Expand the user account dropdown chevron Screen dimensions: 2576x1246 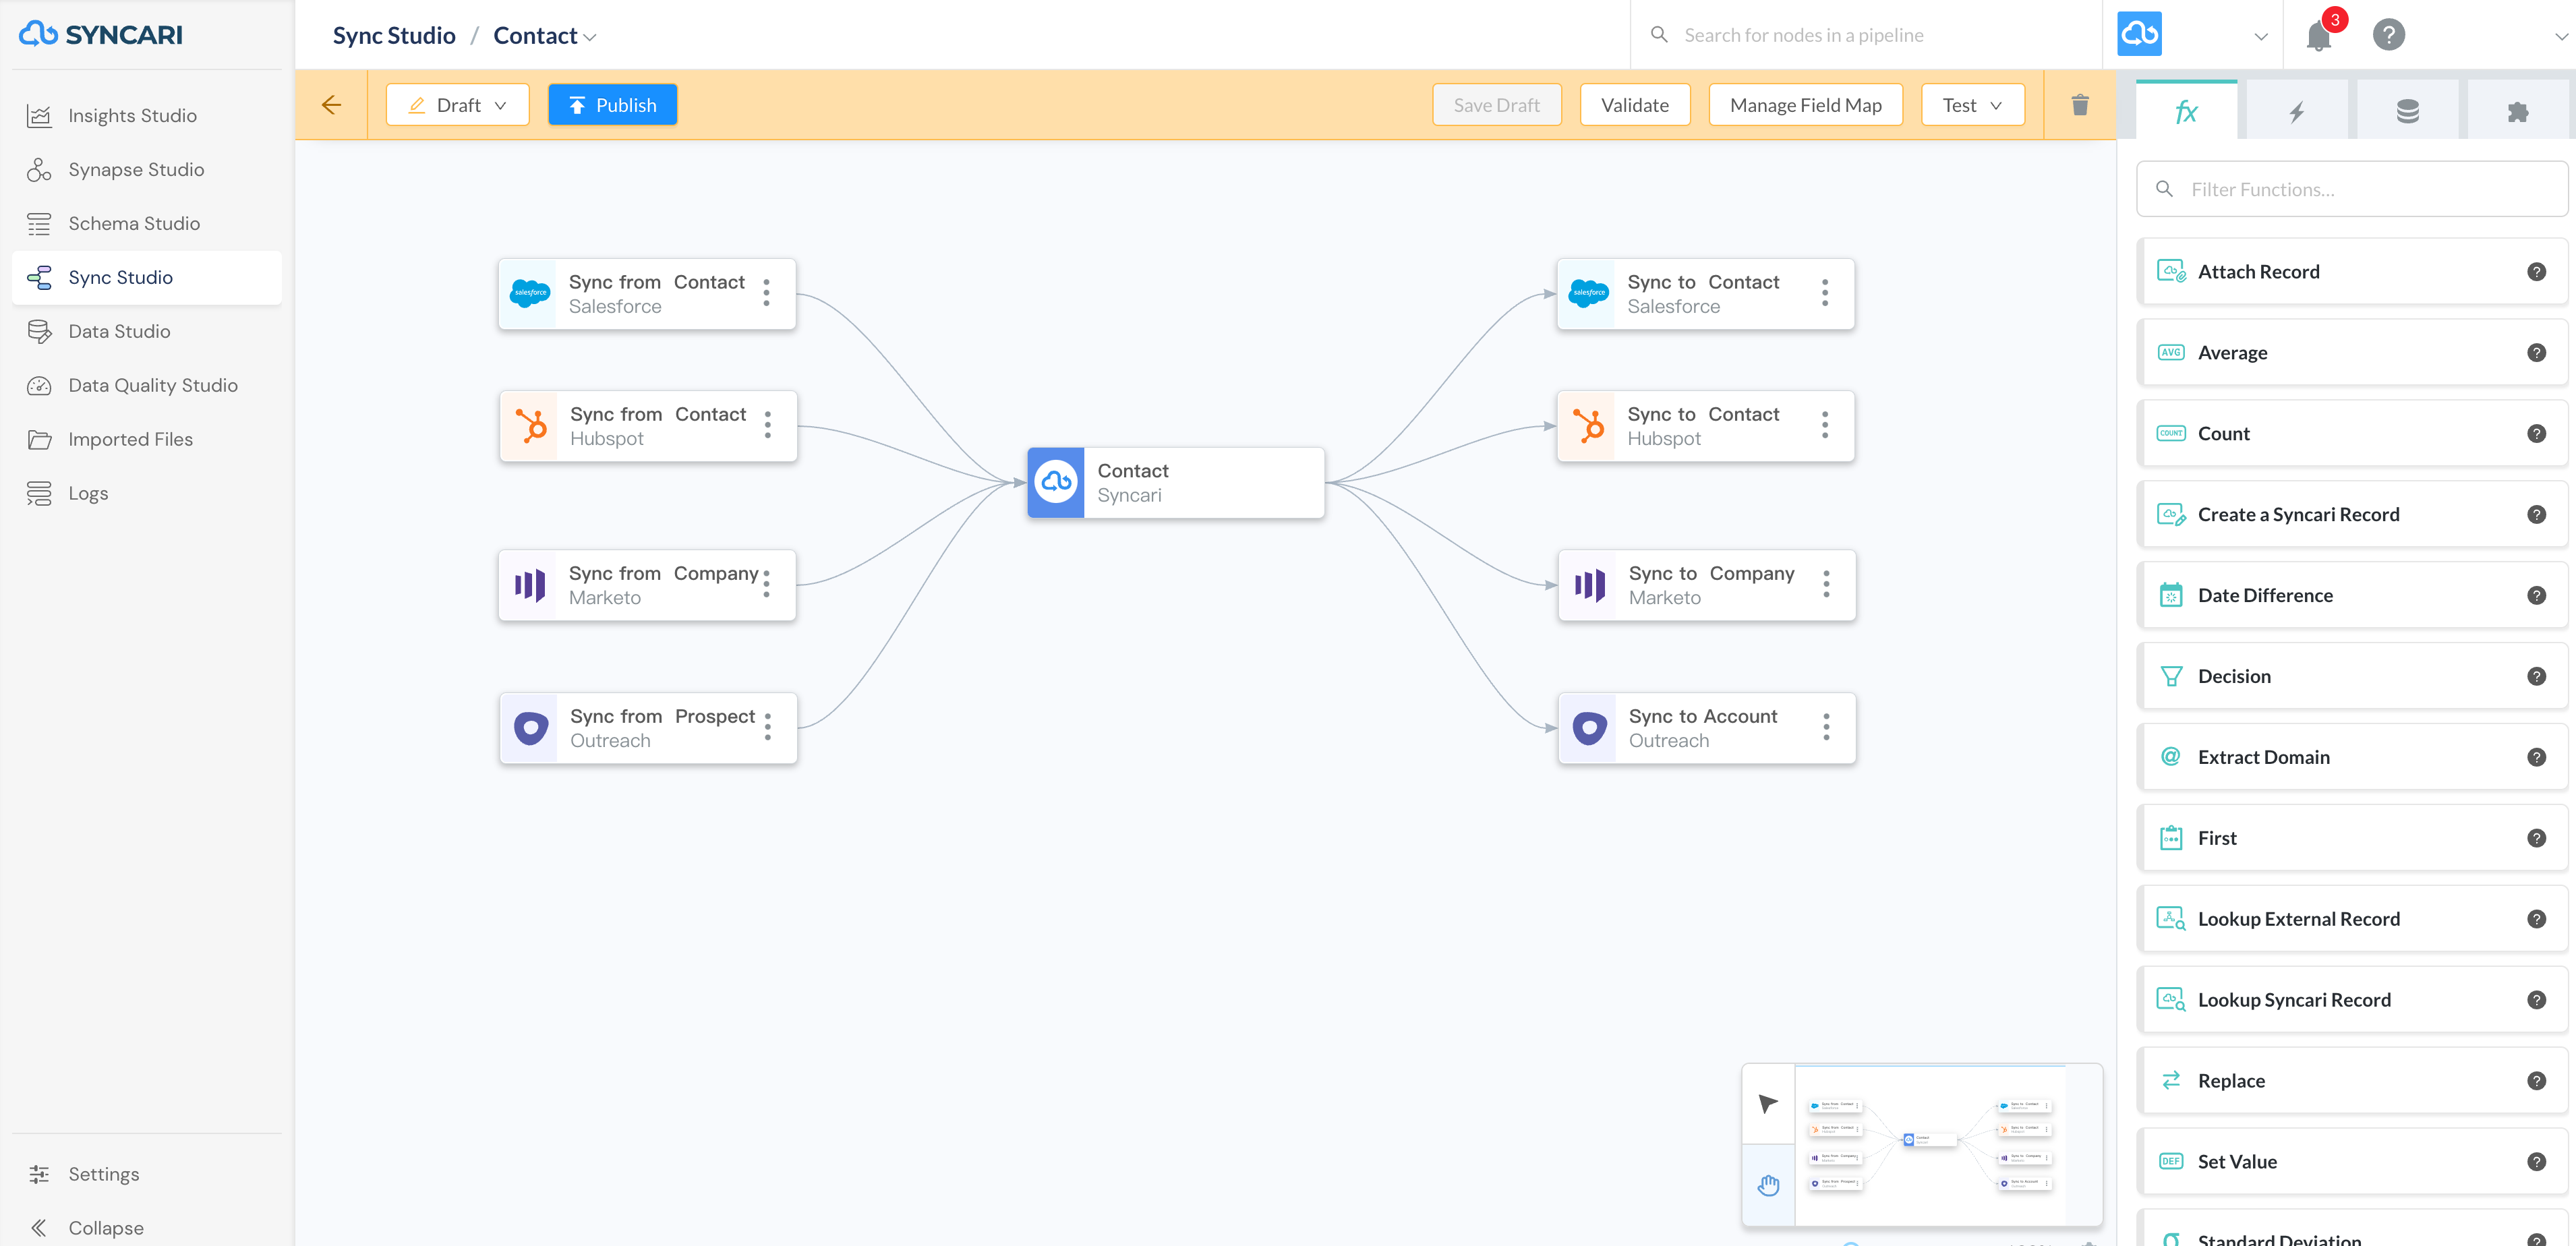pos(2561,36)
